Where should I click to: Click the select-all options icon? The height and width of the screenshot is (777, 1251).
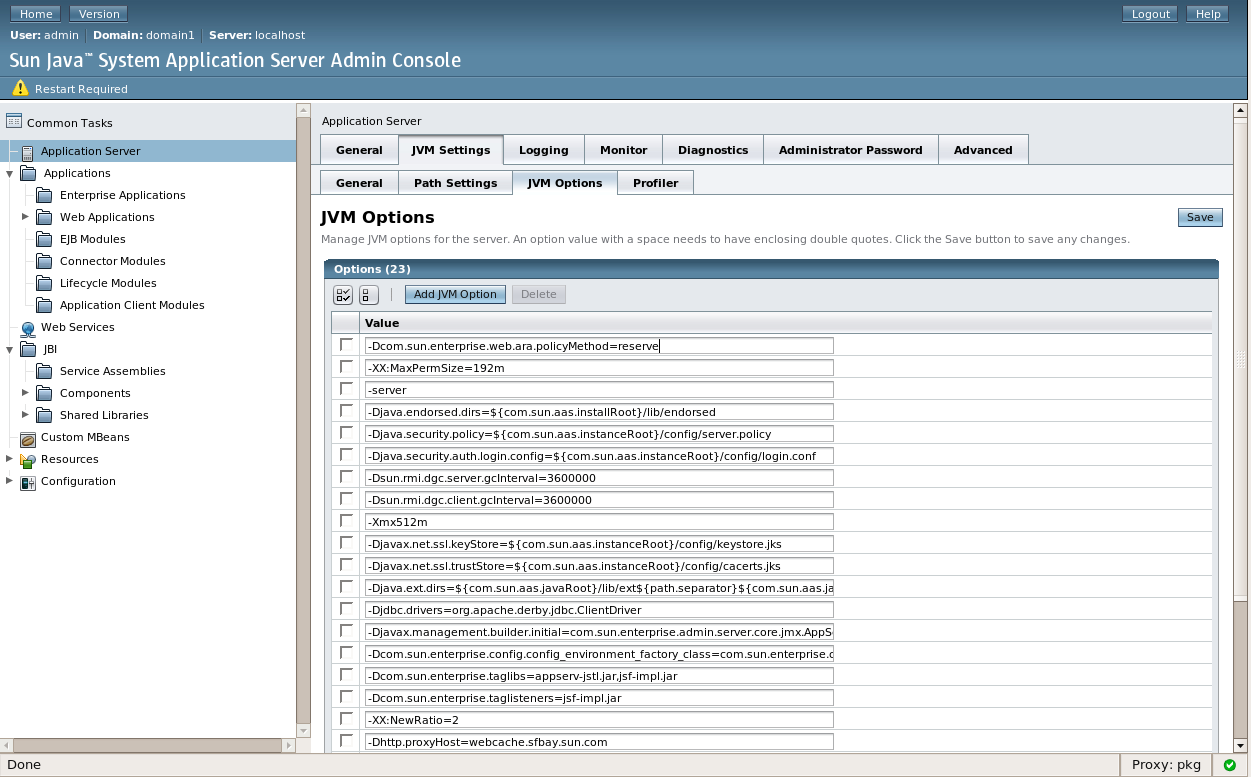tap(343, 294)
